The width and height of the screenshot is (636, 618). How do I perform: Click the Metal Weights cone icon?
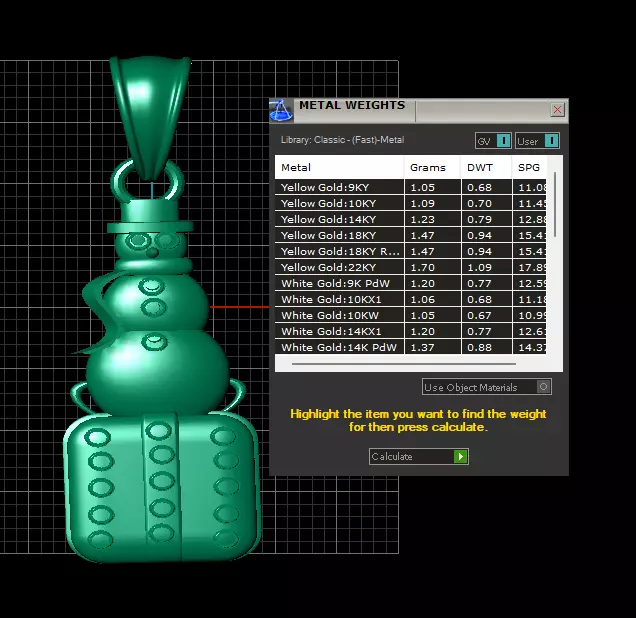[x=281, y=110]
